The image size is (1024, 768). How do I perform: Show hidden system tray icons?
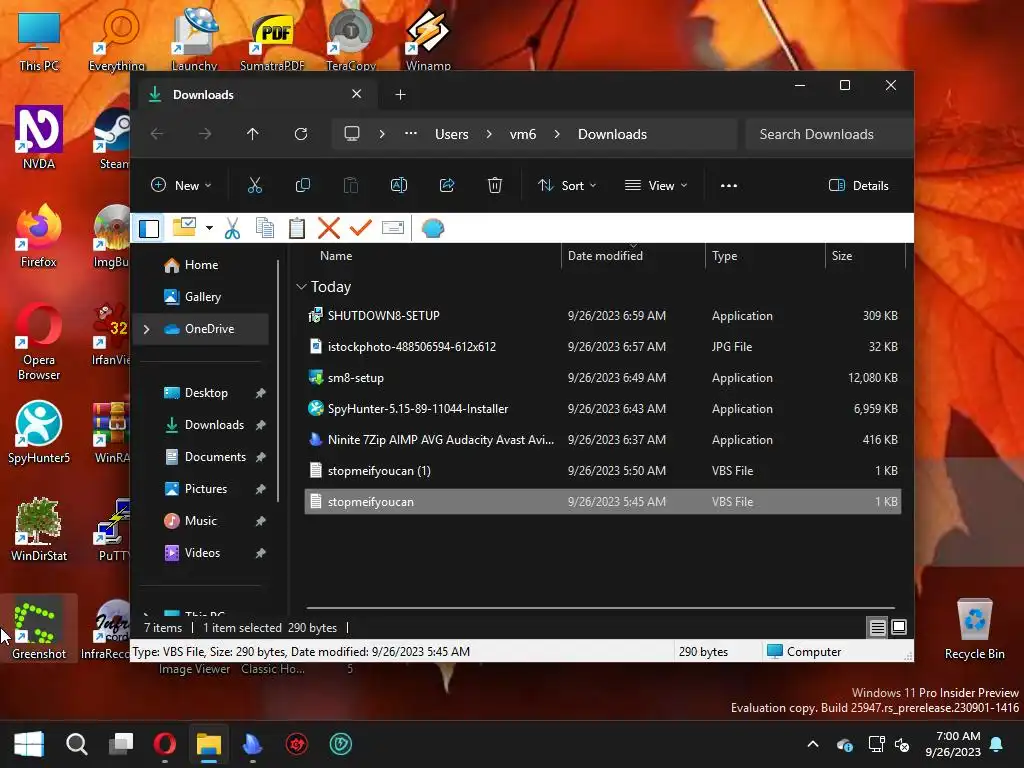pos(813,744)
